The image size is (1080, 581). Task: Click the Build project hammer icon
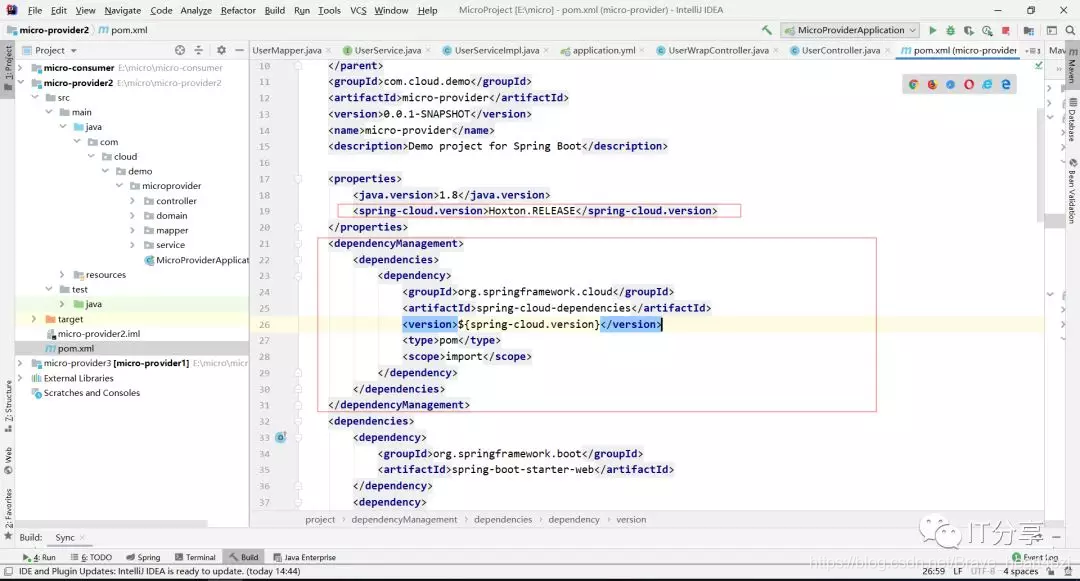767,30
